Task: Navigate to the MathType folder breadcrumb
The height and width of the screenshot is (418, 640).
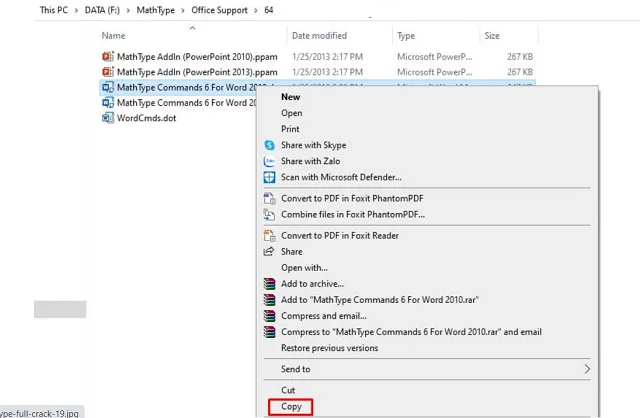Action: pos(156,10)
